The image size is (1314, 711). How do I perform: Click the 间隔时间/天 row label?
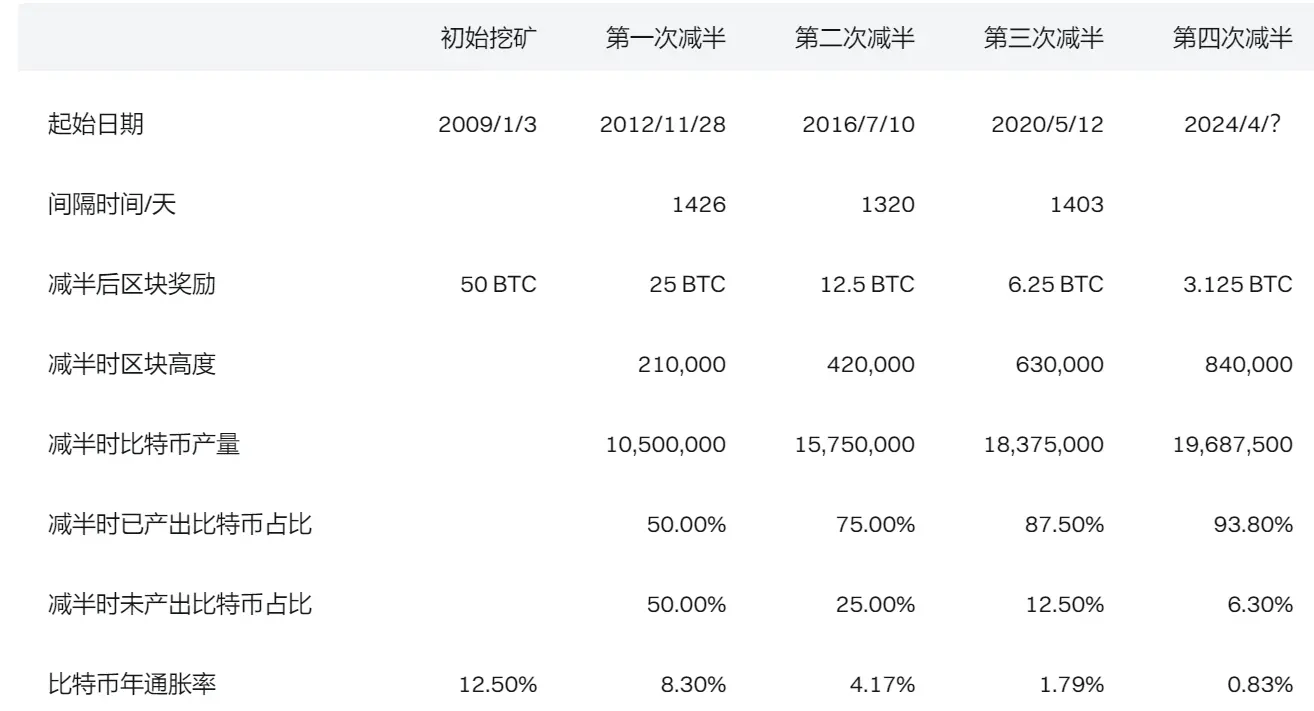point(112,205)
